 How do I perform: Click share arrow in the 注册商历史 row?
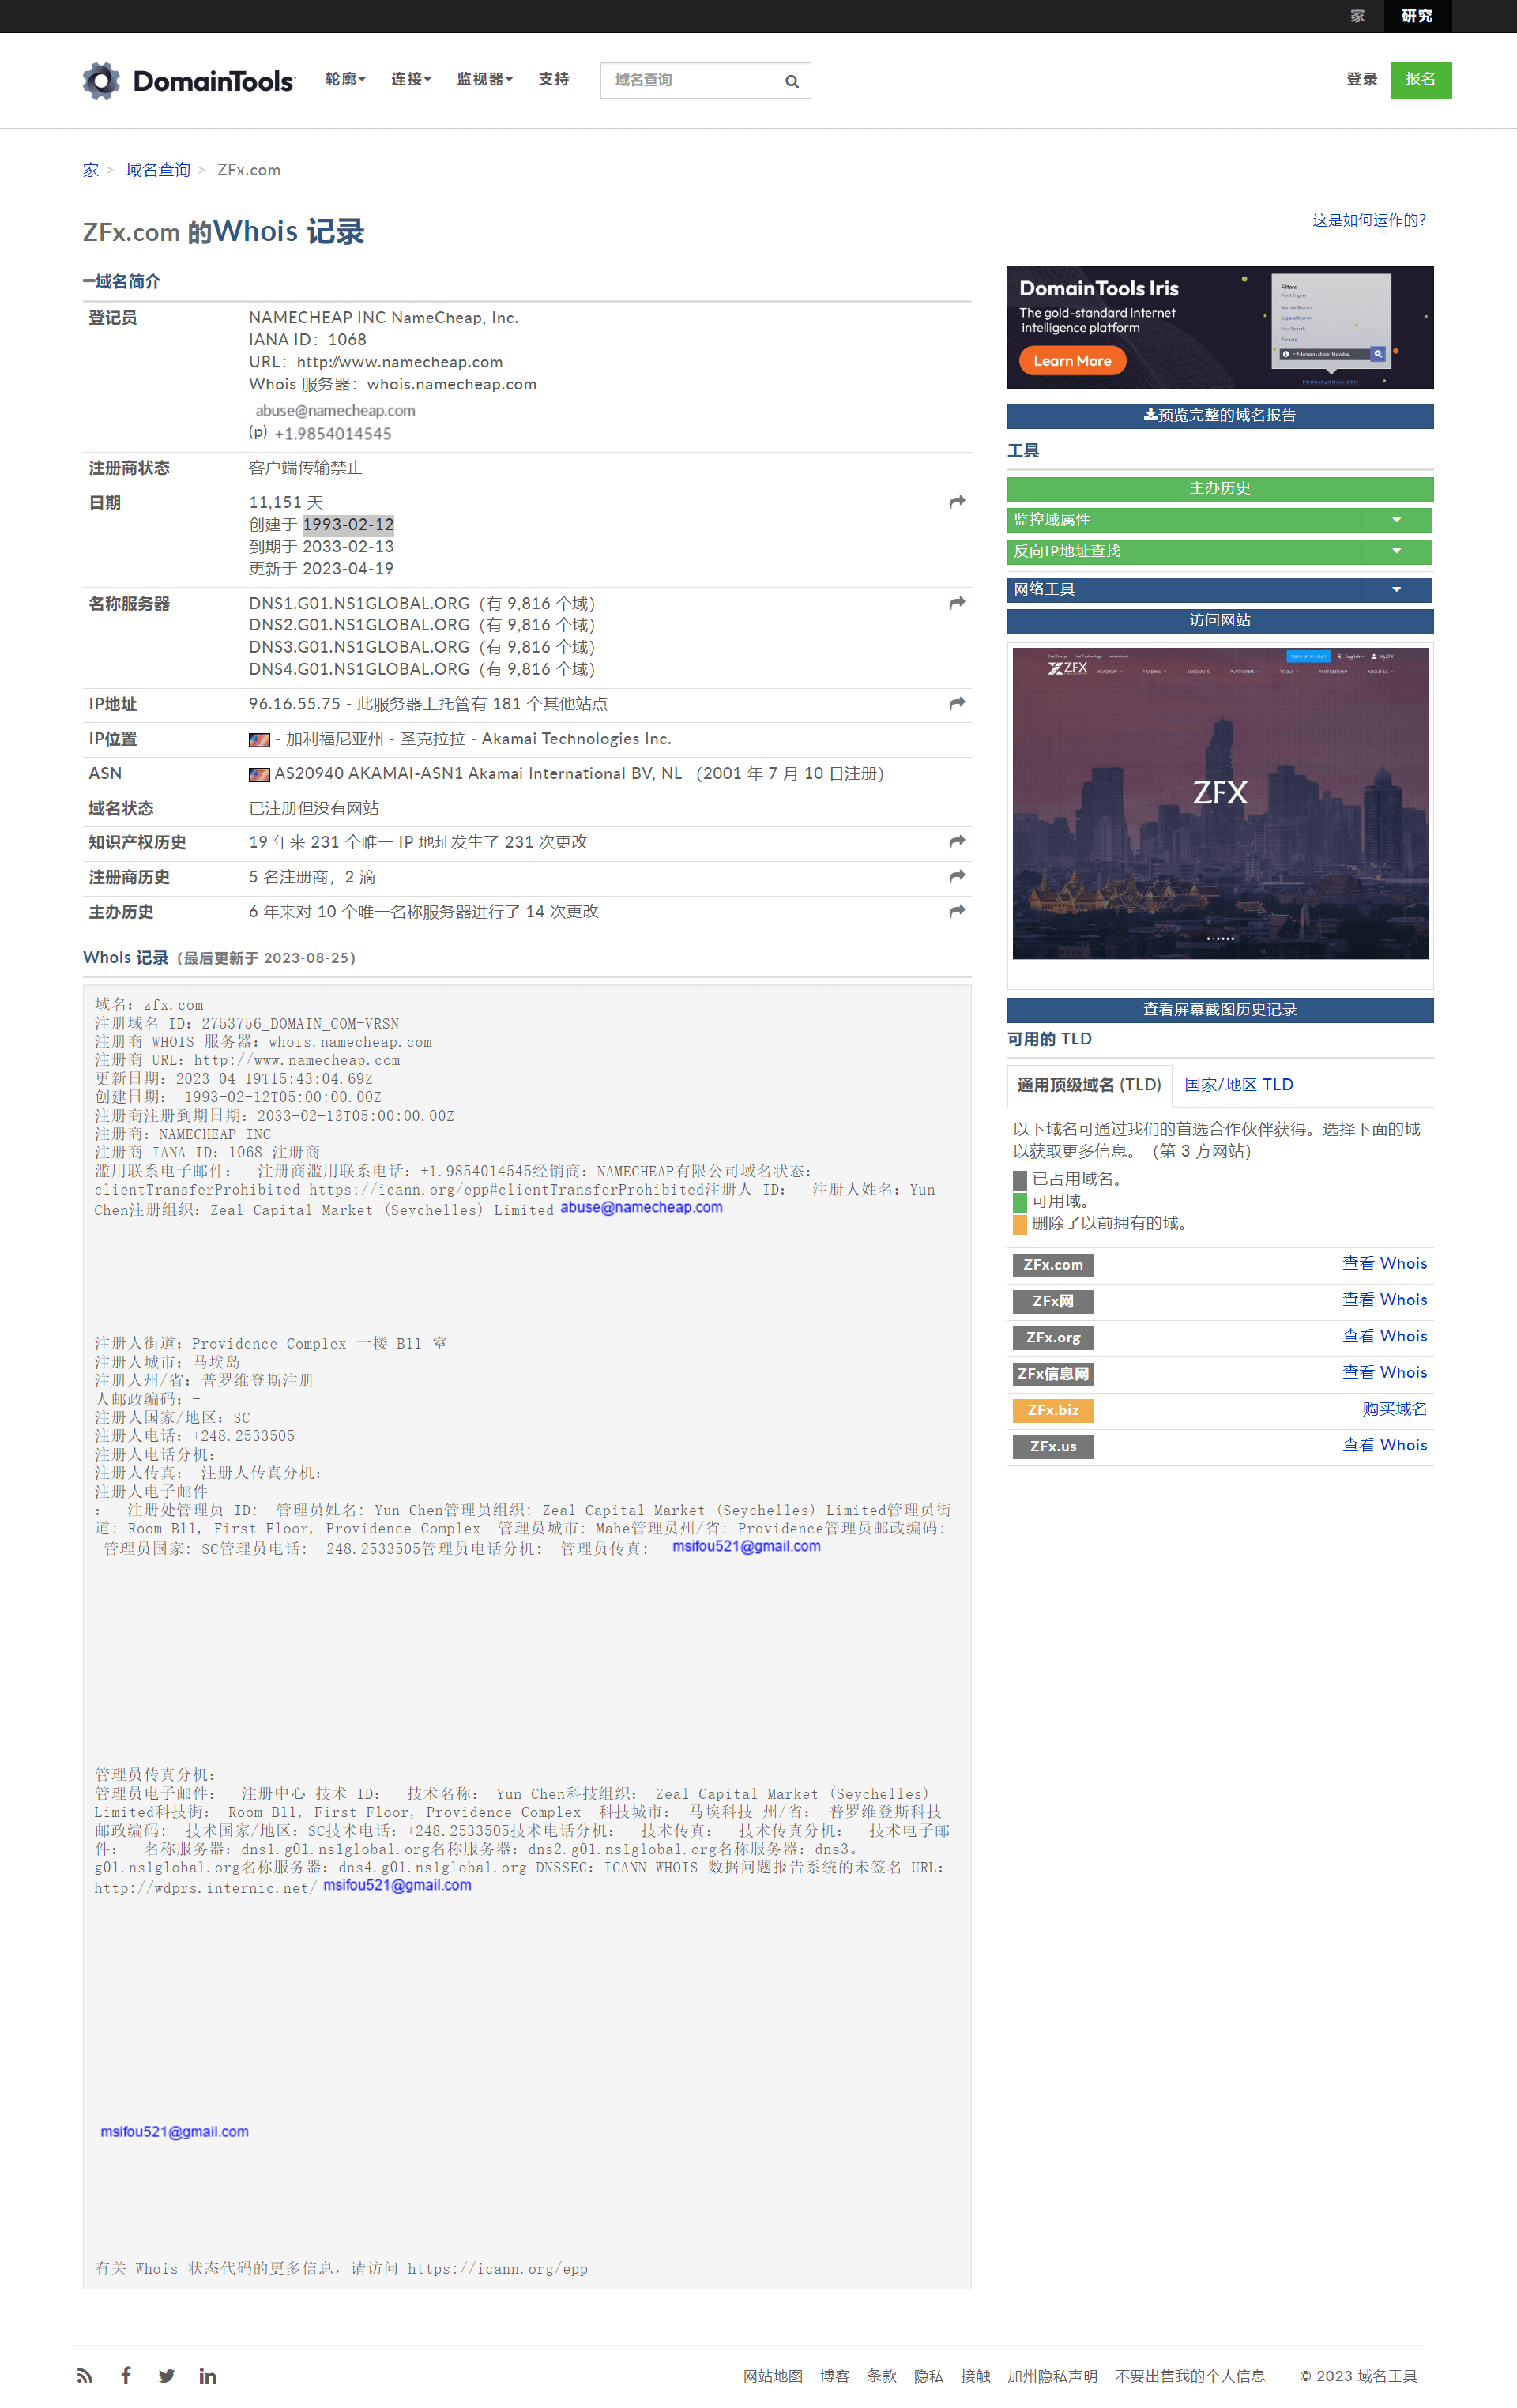pos(957,877)
